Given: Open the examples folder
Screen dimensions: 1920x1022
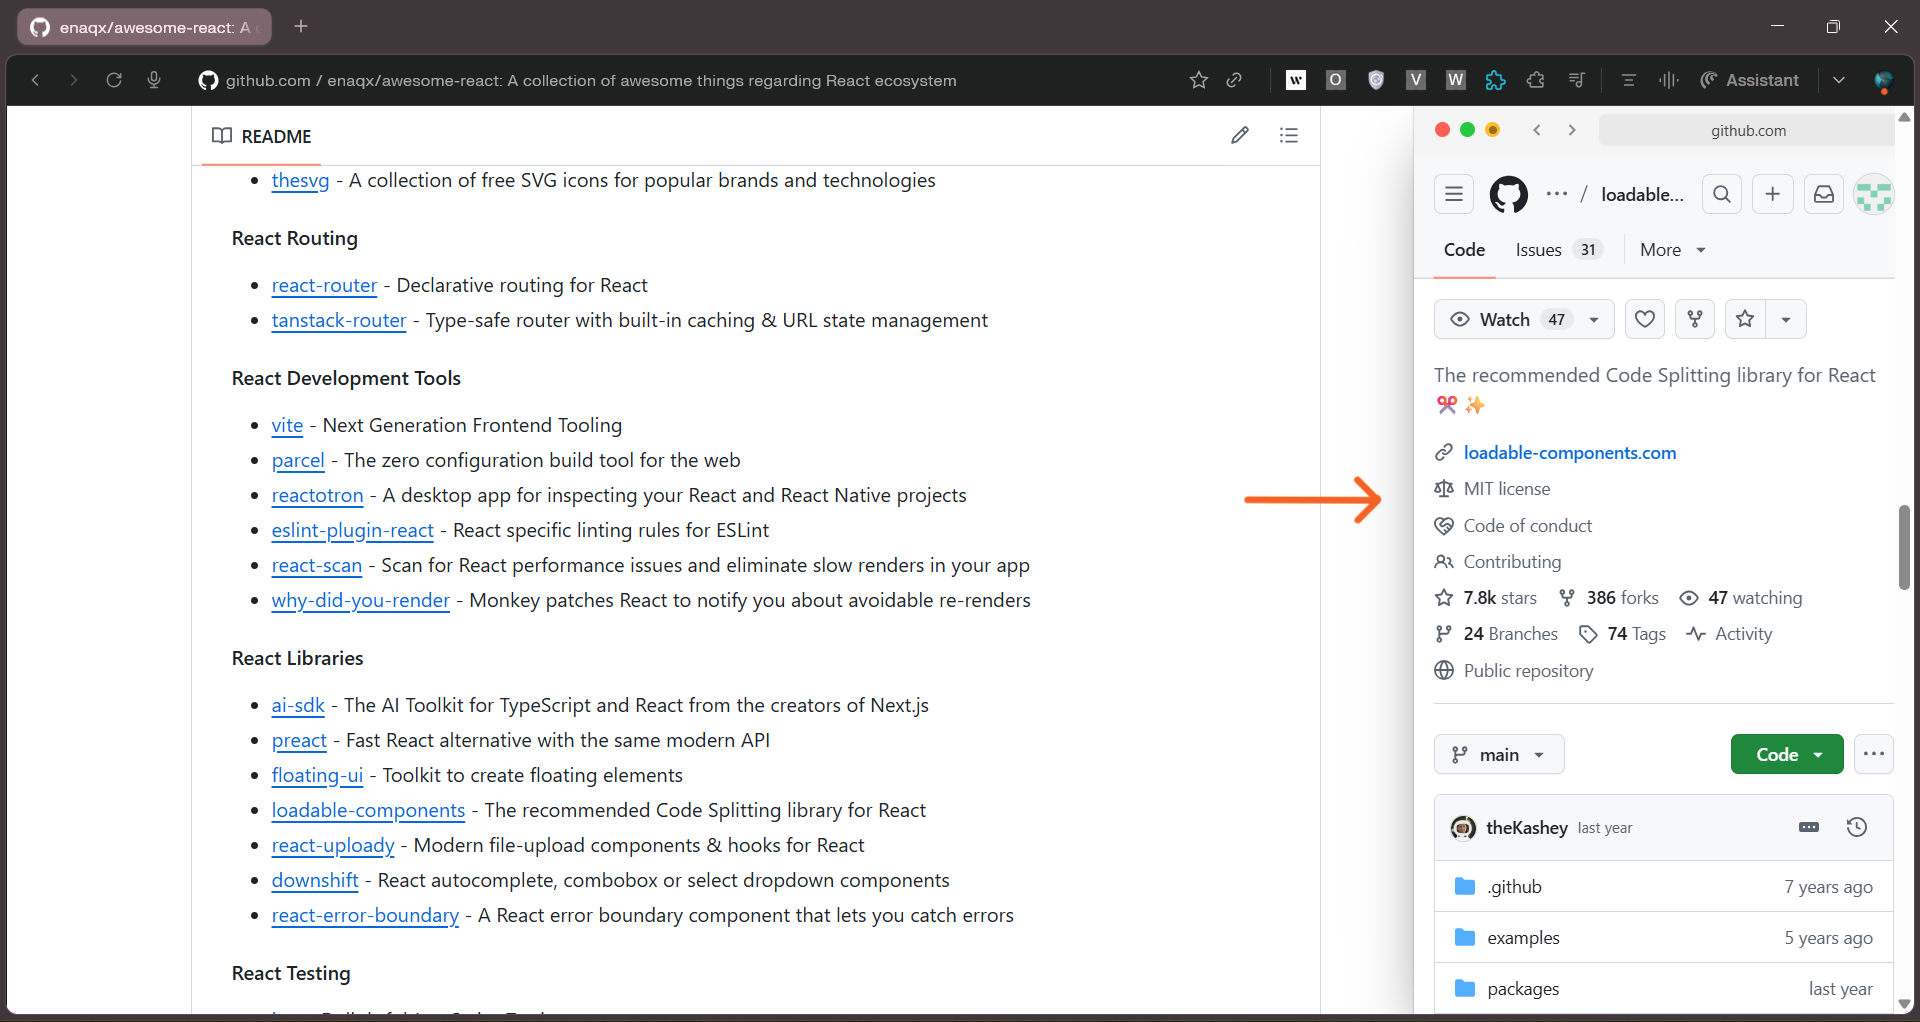Looking at the screenshot, I should (1523, 938).
